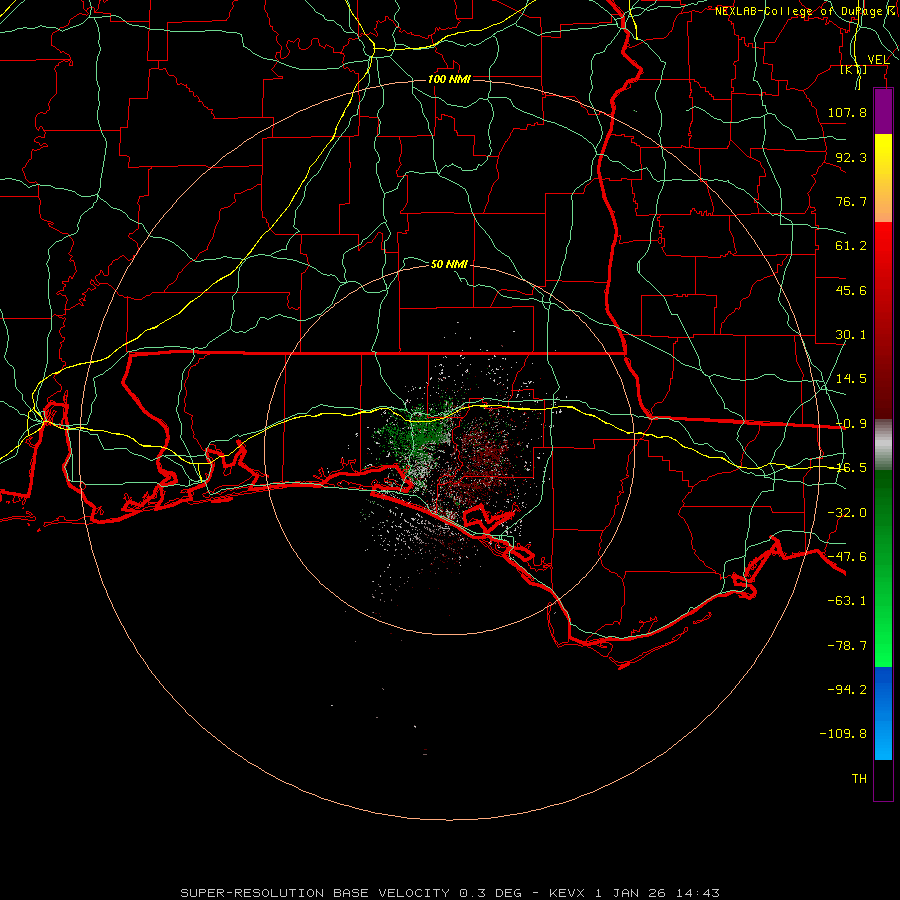Click the VEL legend title
Screen dimensions: 900x900
pyautogui.click(x=878, y=59)
